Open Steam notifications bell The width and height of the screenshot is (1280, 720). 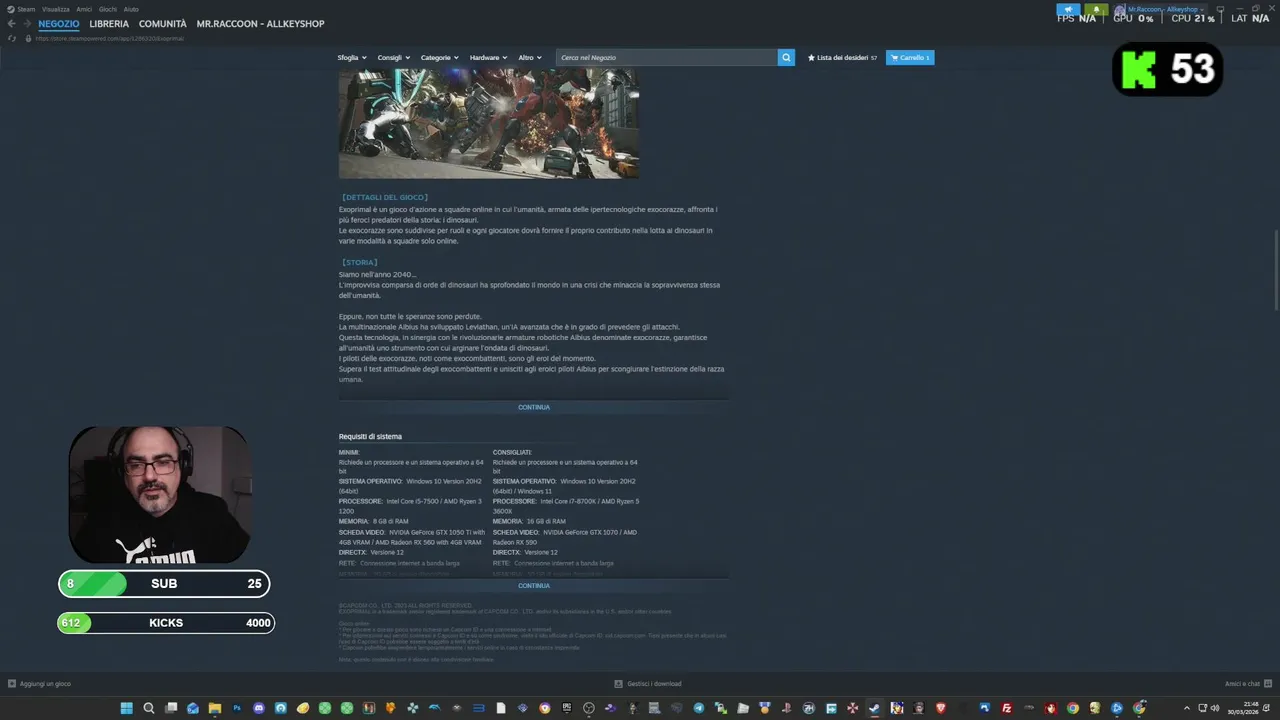pyautogui.click(x=1096, y=9)
